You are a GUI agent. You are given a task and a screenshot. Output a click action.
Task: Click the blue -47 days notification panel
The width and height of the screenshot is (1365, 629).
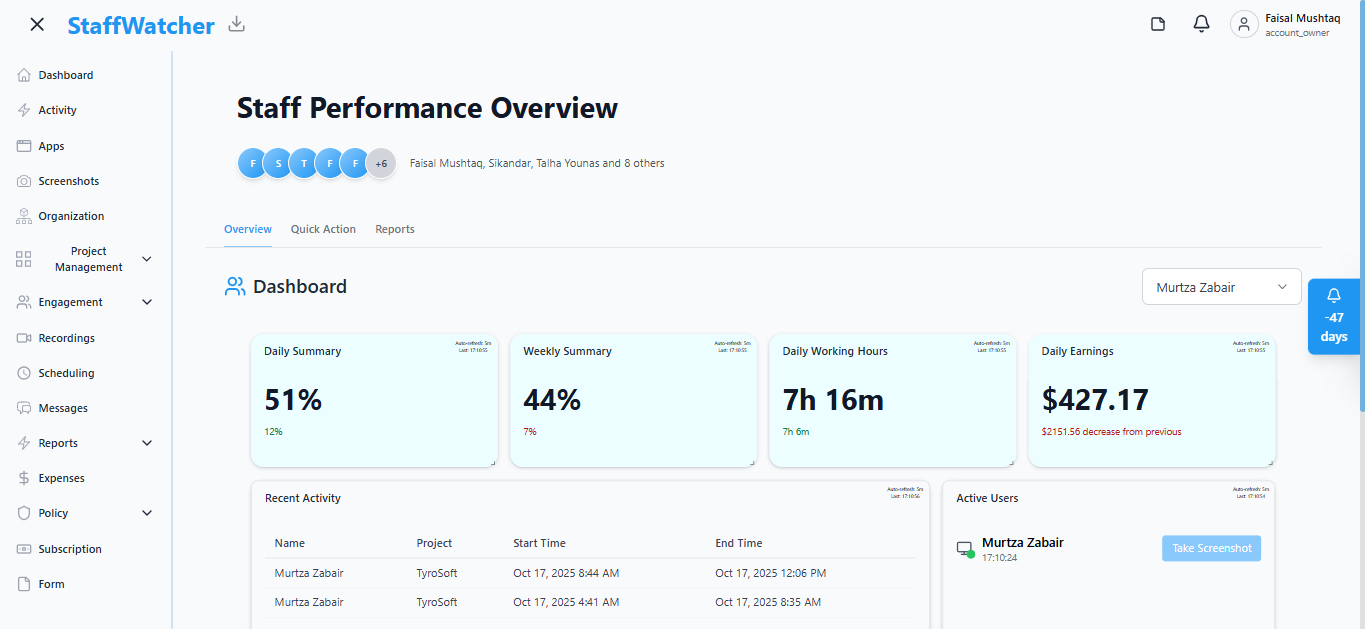[1334, 316]
